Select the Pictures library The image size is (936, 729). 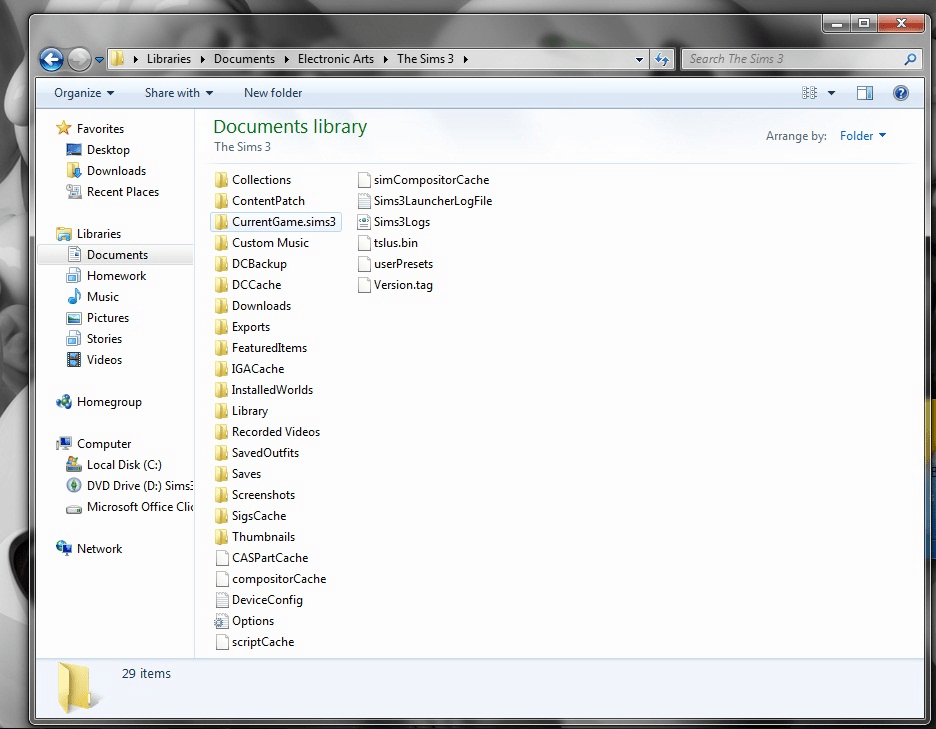pos(105,317)
